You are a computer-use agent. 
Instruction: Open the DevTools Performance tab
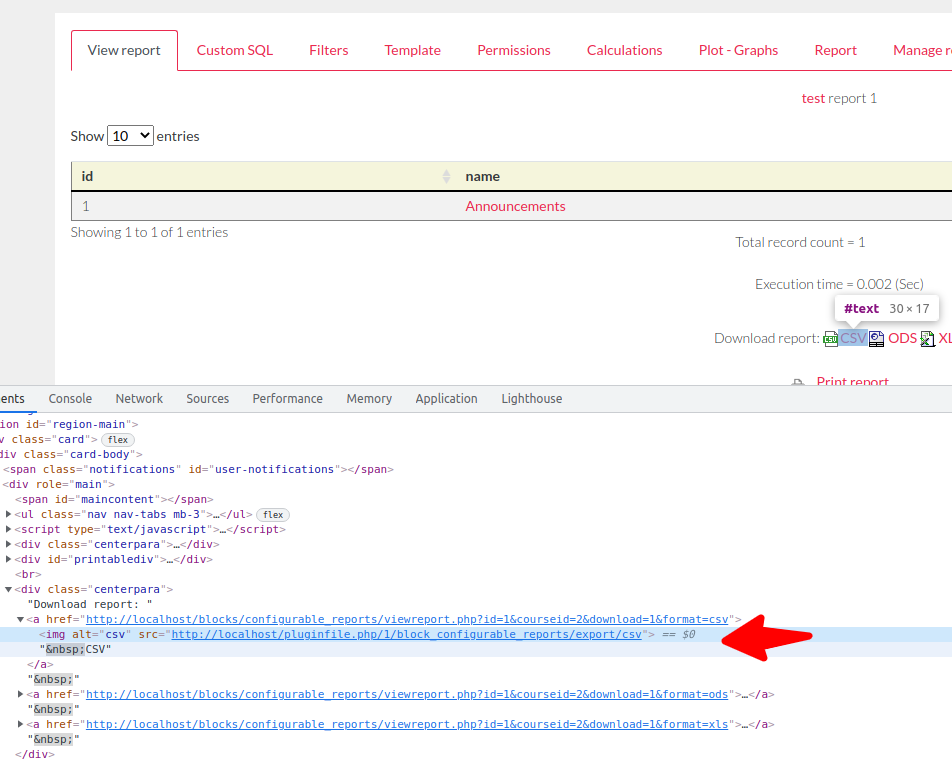[287, 399]
